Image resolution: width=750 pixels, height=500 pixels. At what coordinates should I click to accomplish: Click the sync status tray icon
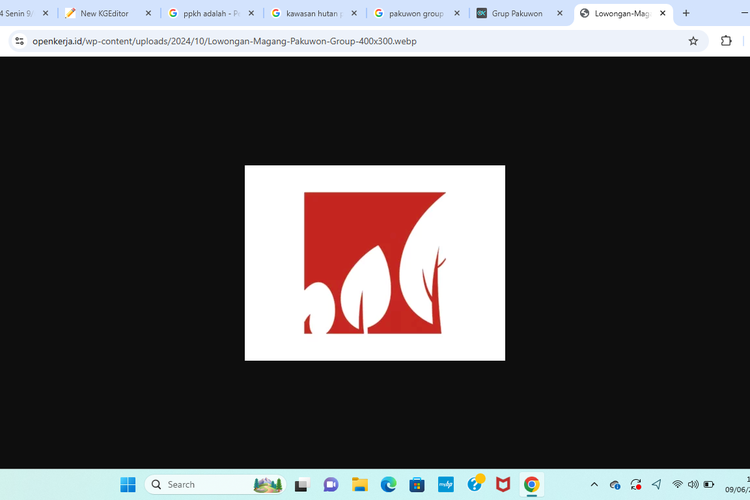coord(636,485)
